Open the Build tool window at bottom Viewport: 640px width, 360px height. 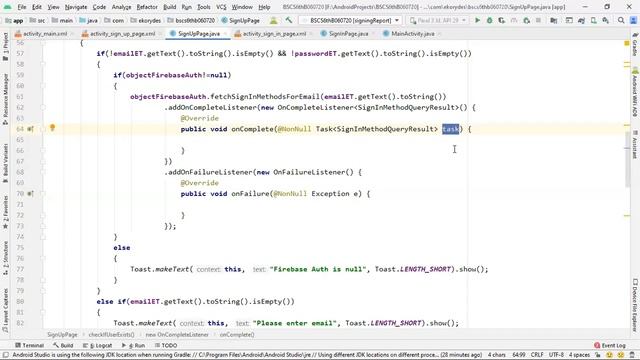62,345
